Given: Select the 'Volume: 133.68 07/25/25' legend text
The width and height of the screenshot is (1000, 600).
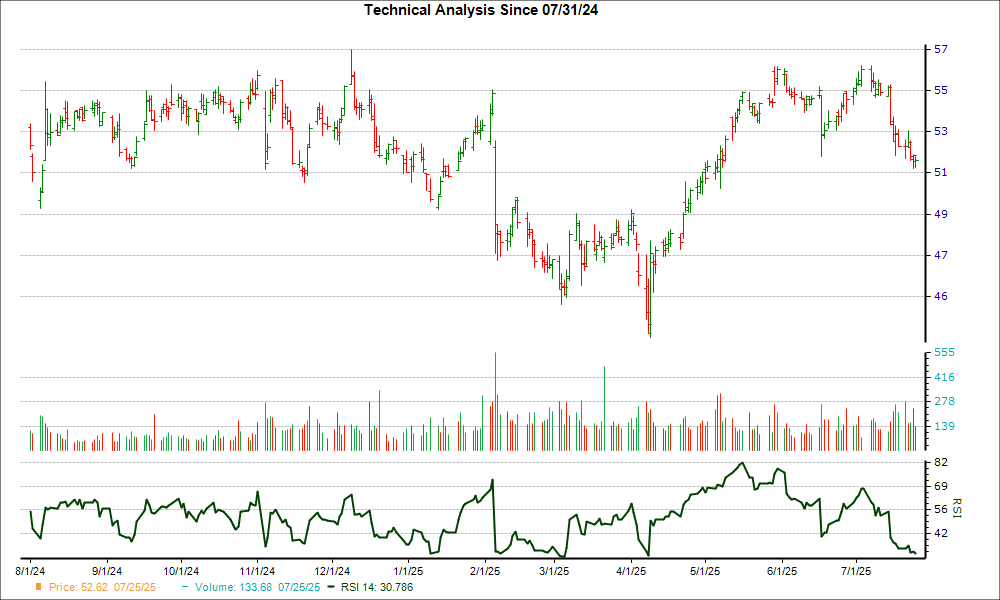Looking at the screenshot, I should (x=258, y=587).
